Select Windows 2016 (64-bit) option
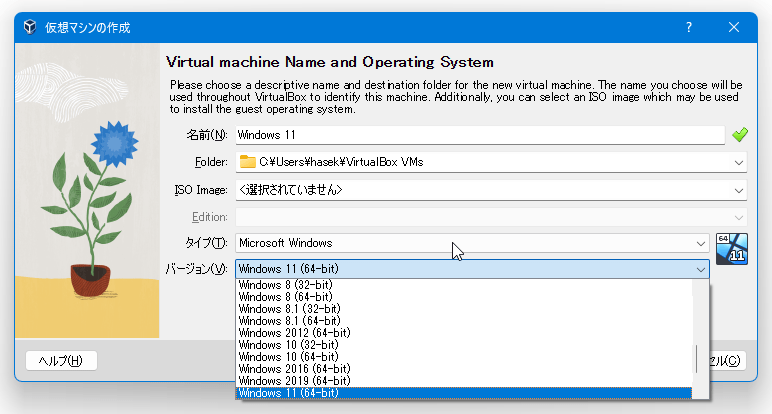The height and width of the screenshot is (414, 772). 464,369
